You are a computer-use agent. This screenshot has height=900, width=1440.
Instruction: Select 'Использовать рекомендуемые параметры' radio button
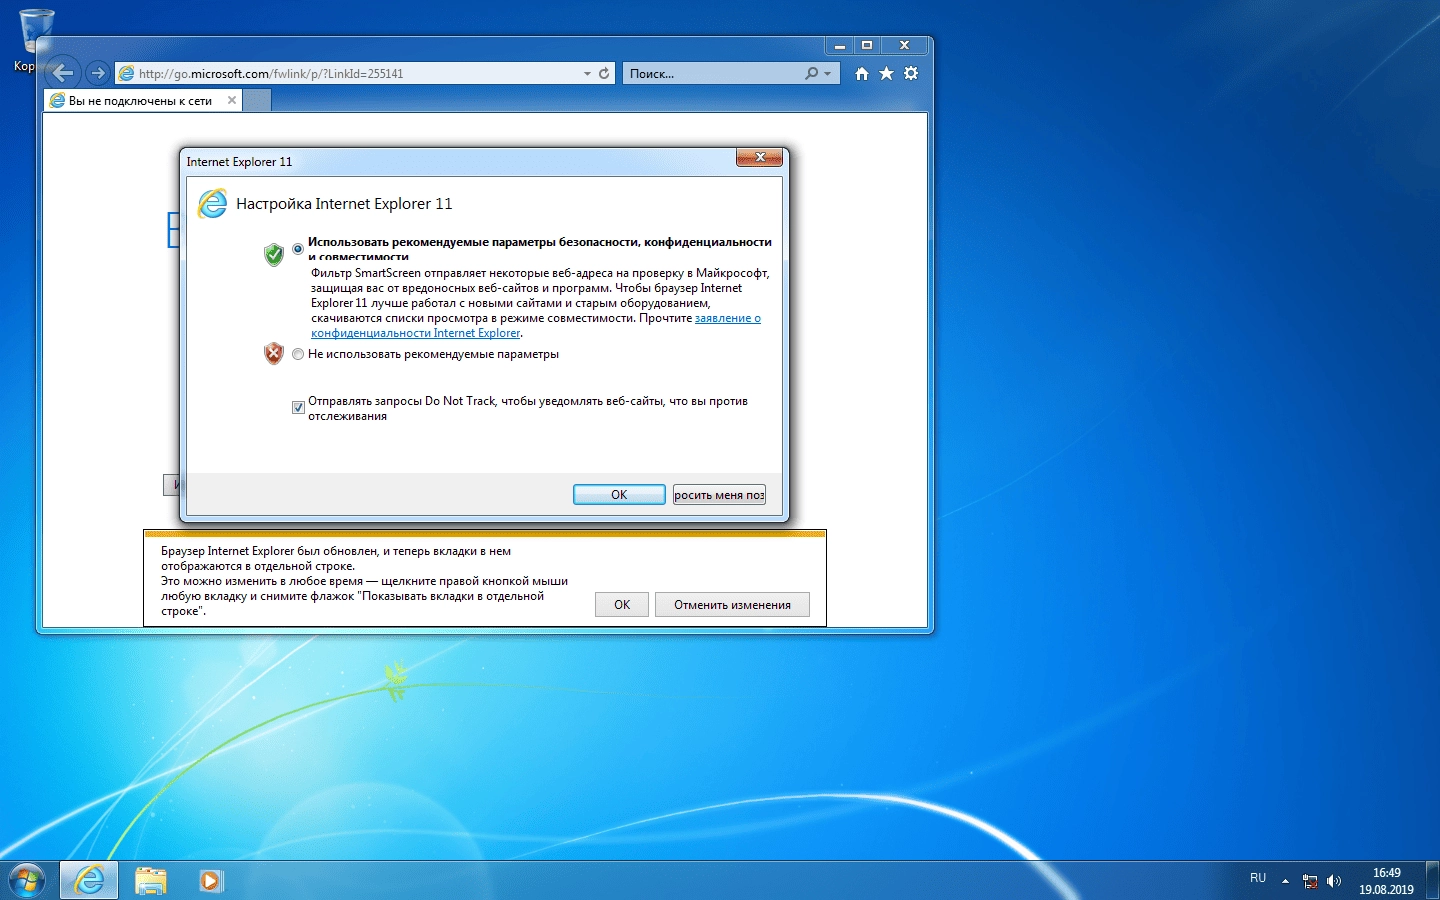(298, 249)
